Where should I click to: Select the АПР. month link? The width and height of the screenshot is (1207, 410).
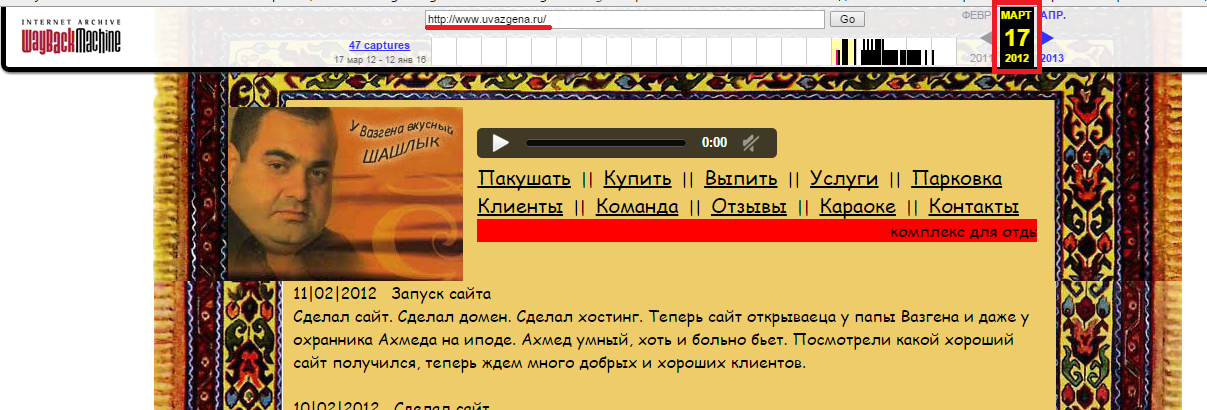tap(1053, 15)
